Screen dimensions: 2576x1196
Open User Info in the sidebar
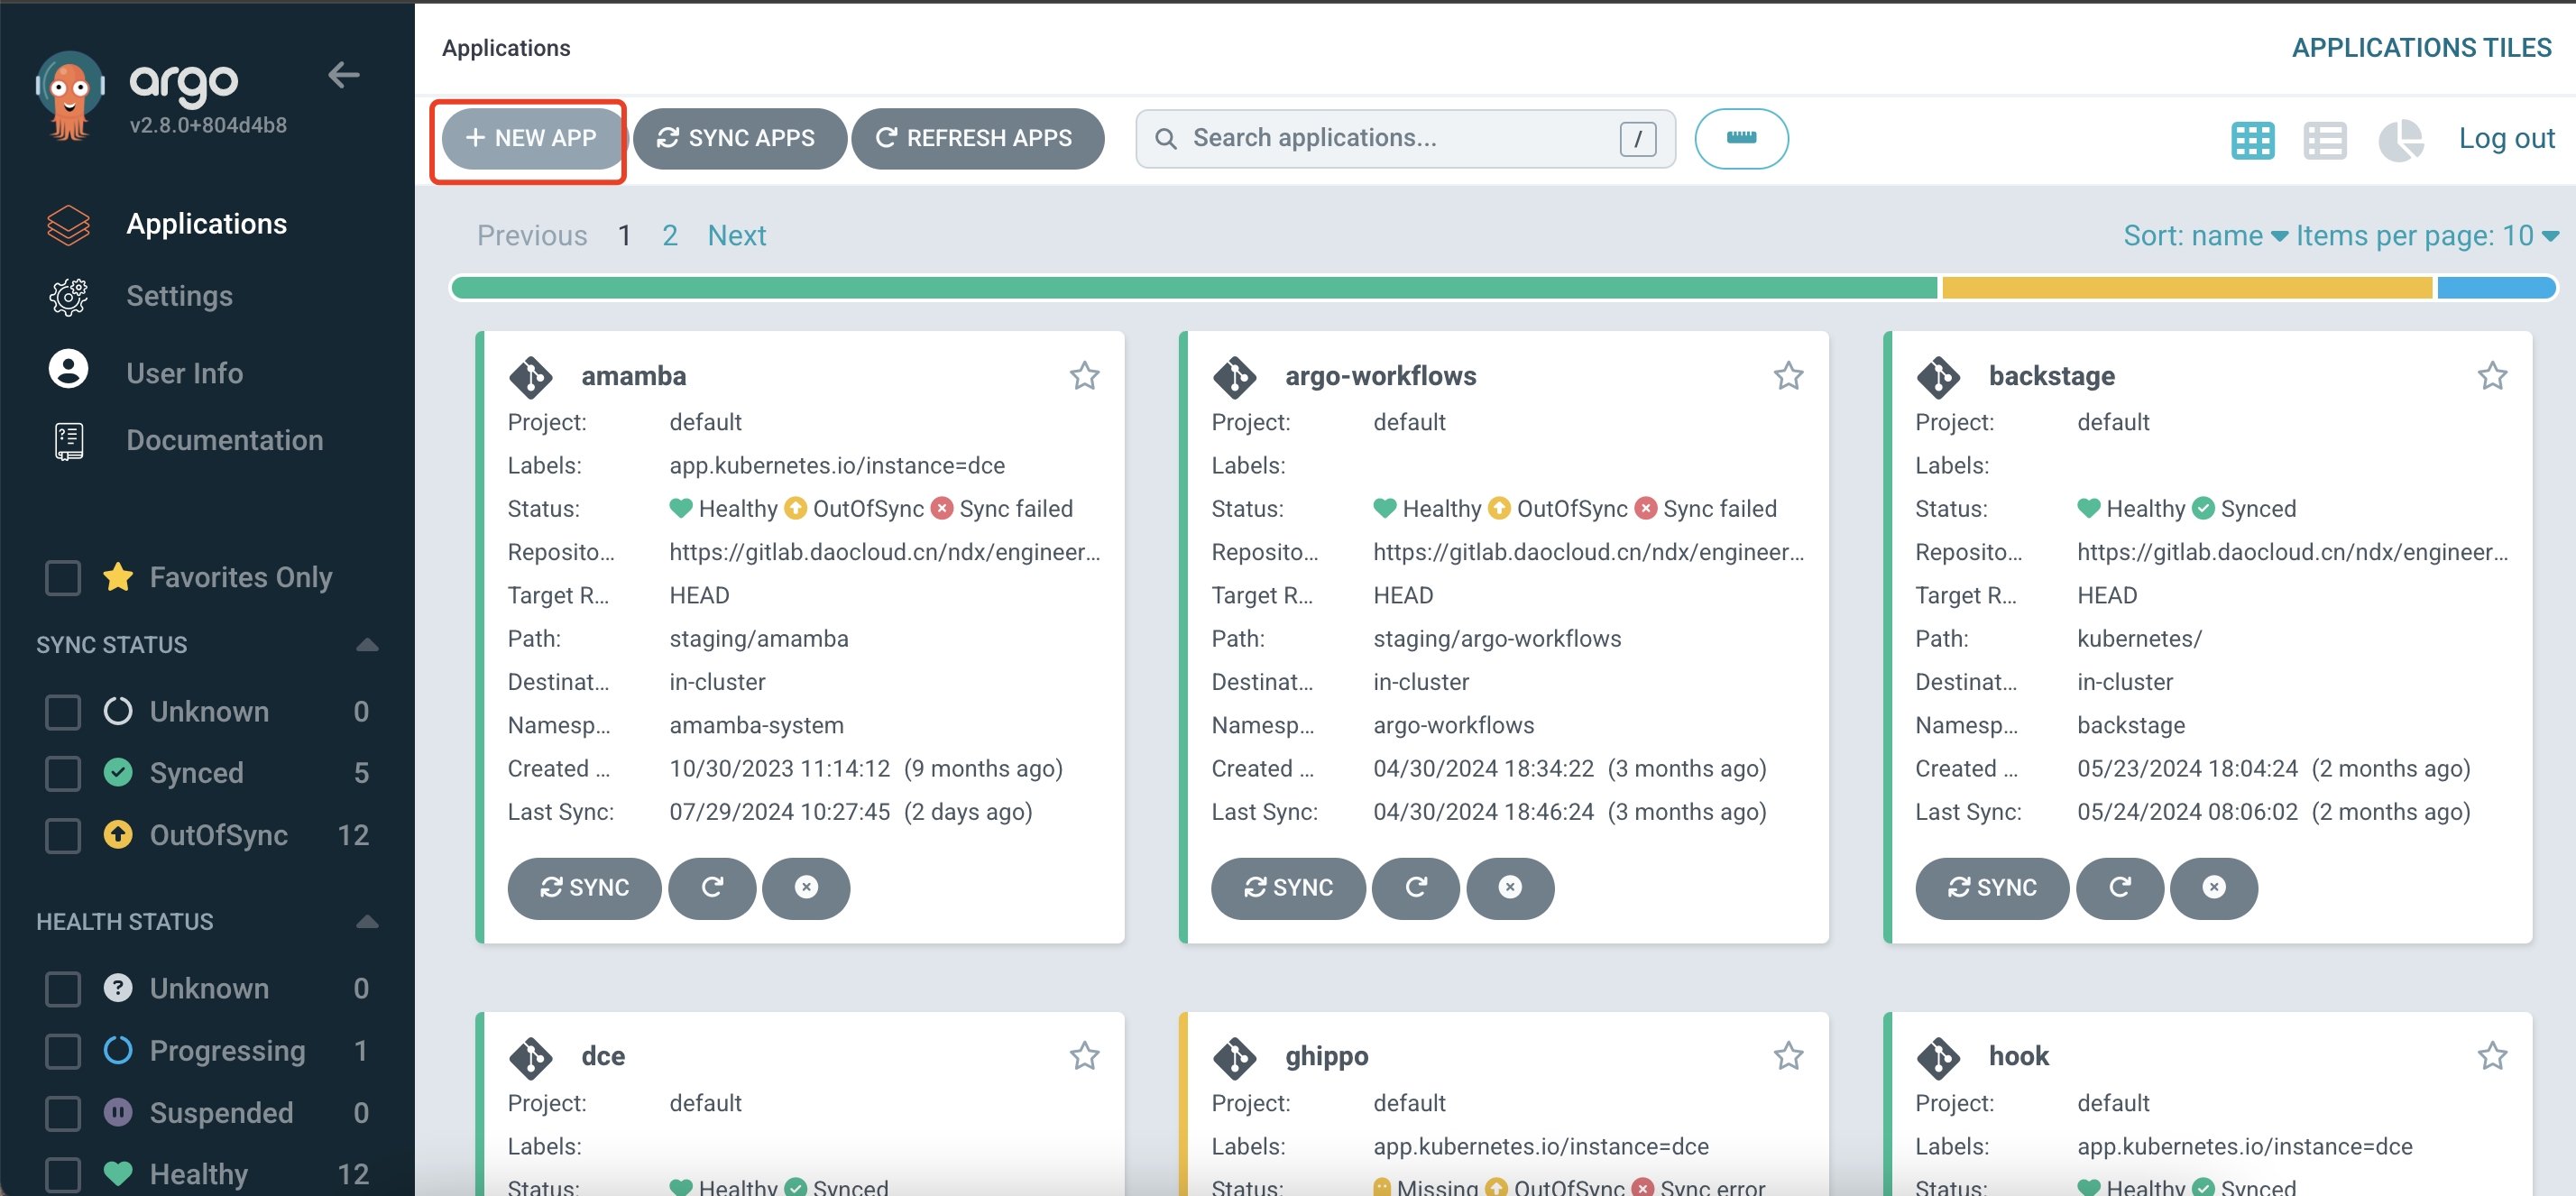(184, 373)
